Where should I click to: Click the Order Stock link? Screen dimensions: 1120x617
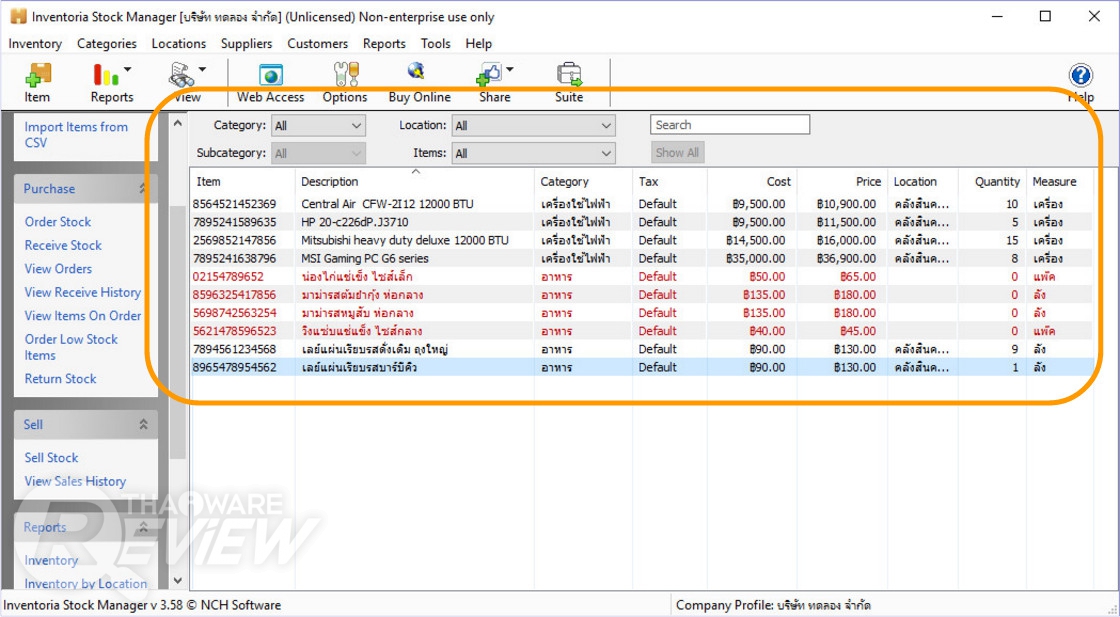[x=58, y=222]
